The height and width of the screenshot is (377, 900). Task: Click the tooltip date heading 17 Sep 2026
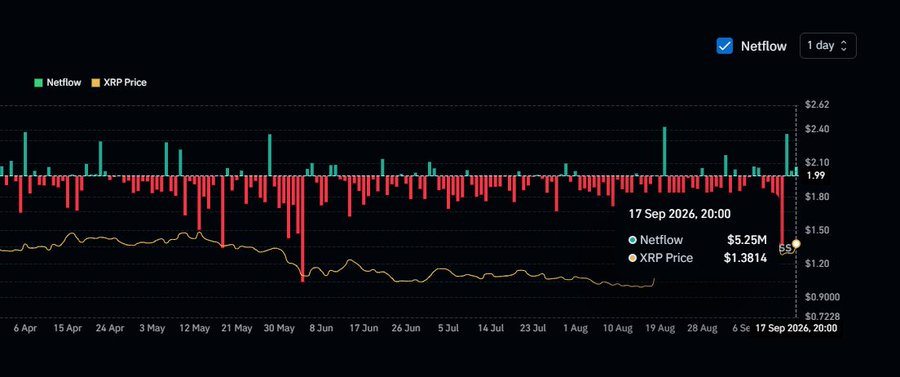coord(680,214)
